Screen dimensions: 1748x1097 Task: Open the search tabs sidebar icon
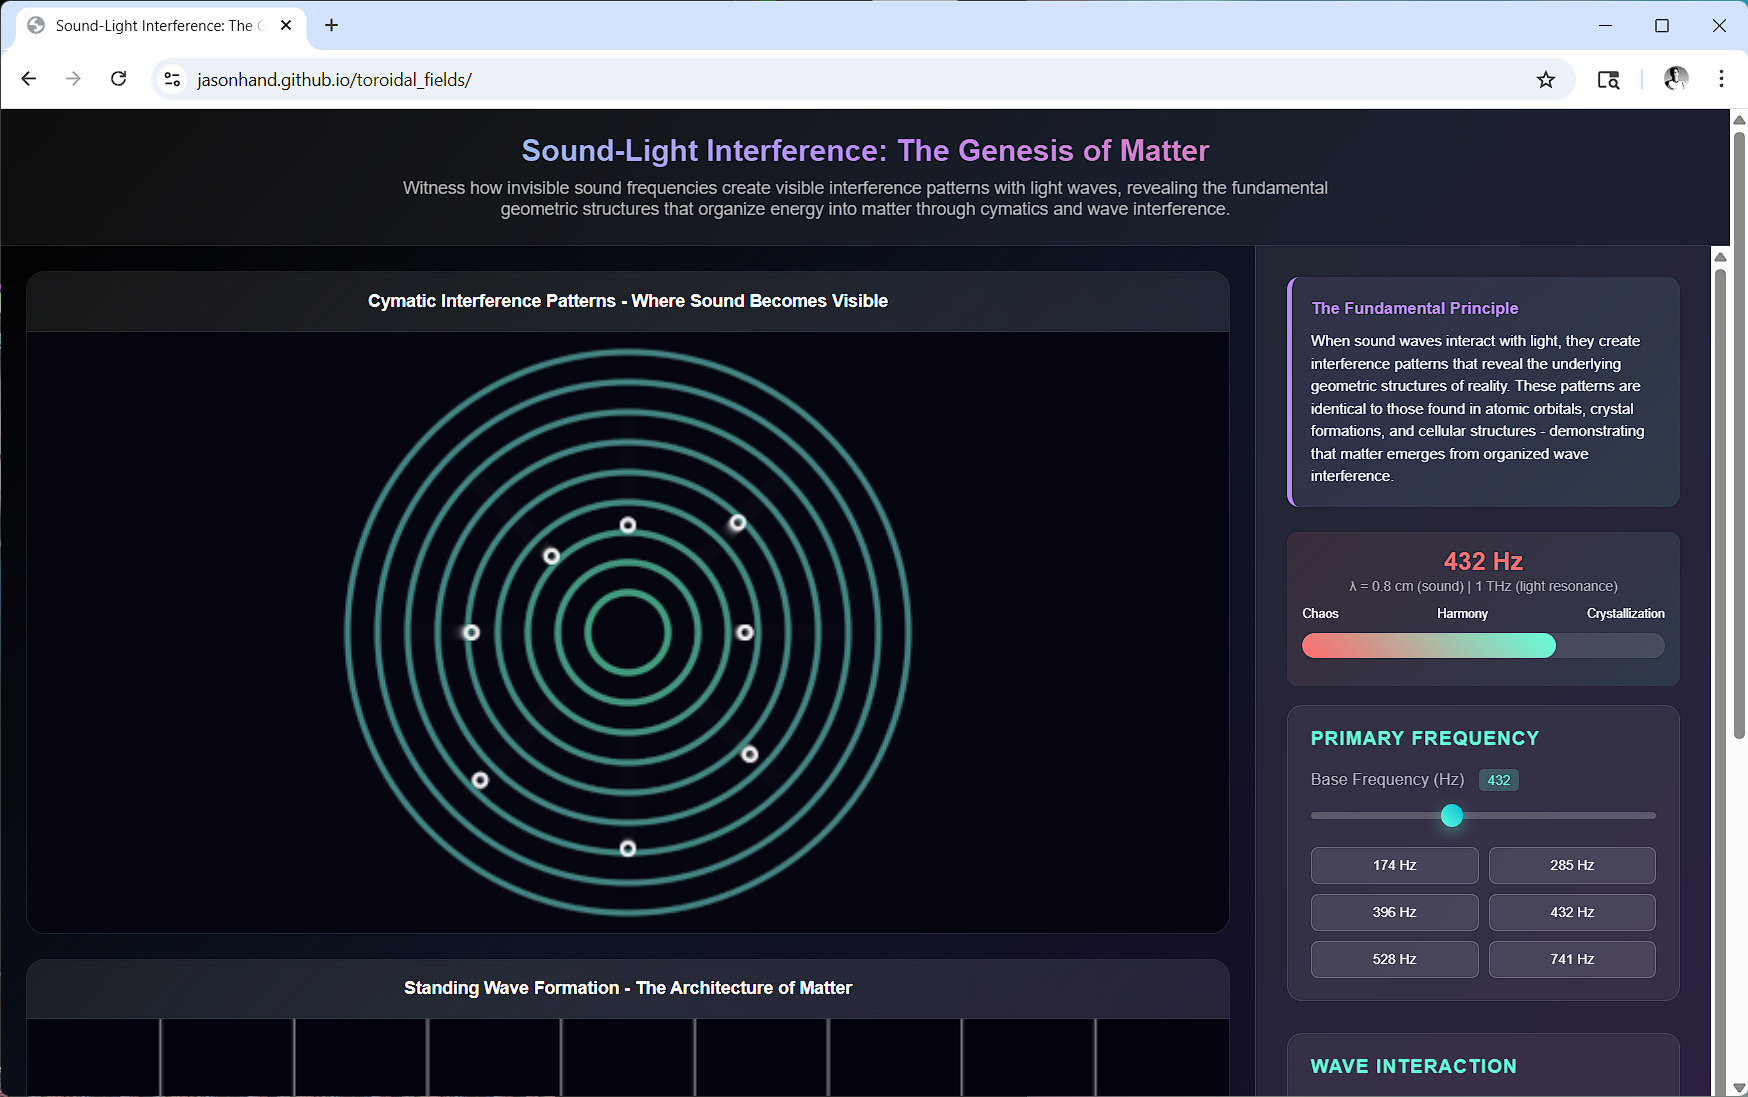[x=1608, y=79]
